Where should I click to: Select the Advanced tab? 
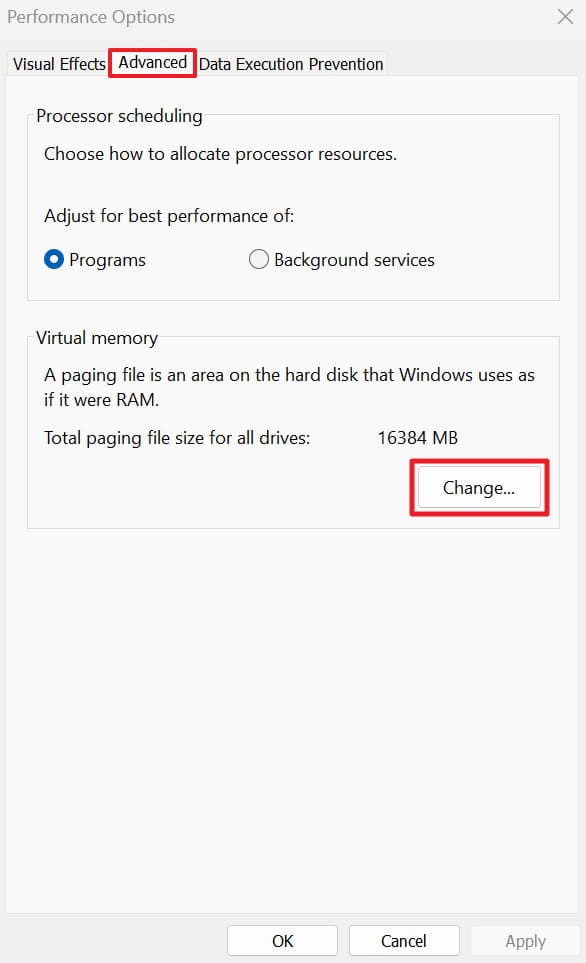(x=152, y=62)
